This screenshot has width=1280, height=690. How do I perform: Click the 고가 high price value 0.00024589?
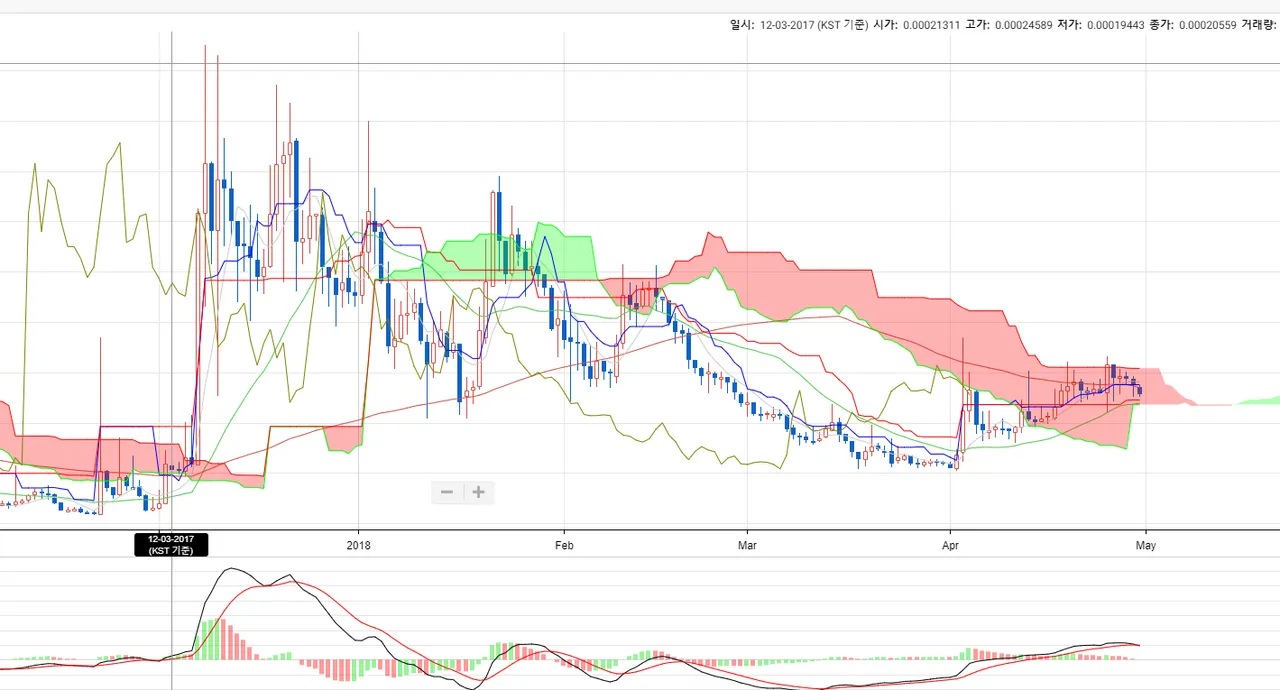click(1023, 25)
